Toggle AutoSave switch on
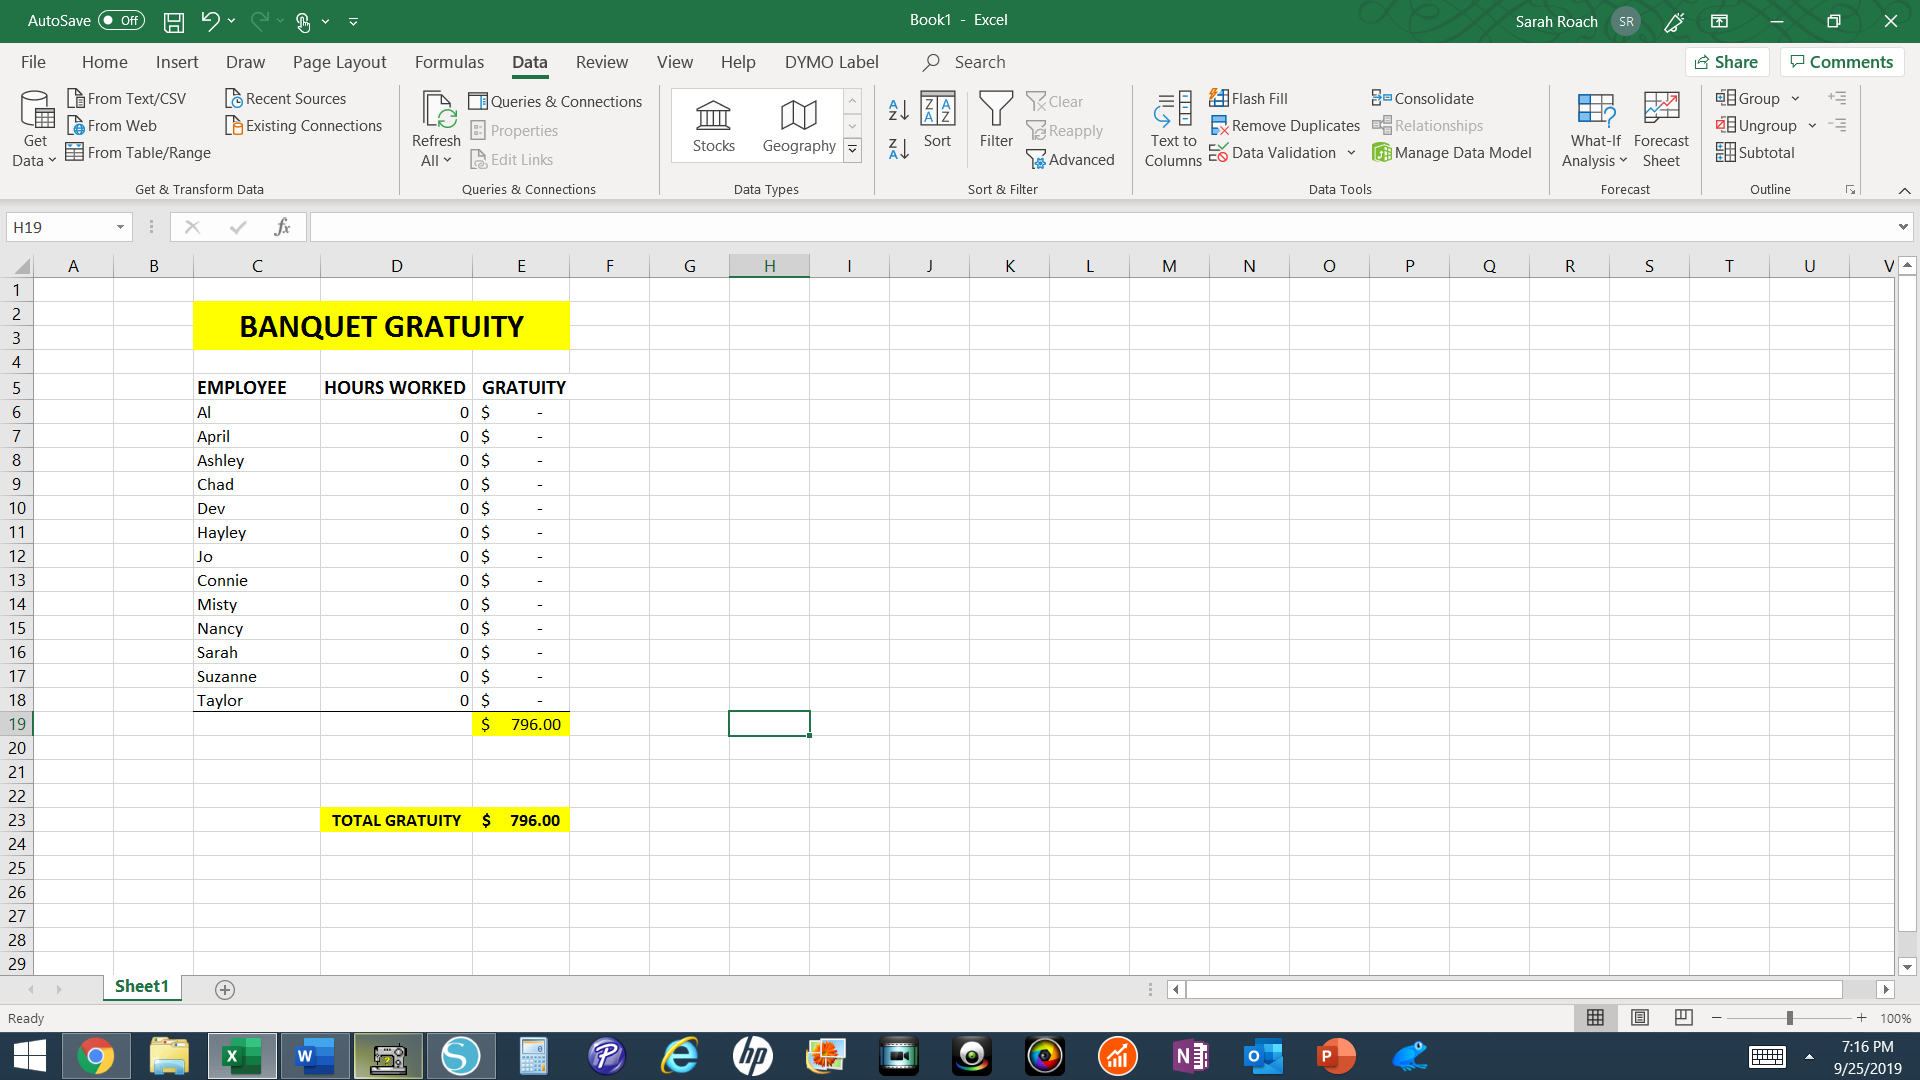1920x1080 pixels. coord(121,21)
